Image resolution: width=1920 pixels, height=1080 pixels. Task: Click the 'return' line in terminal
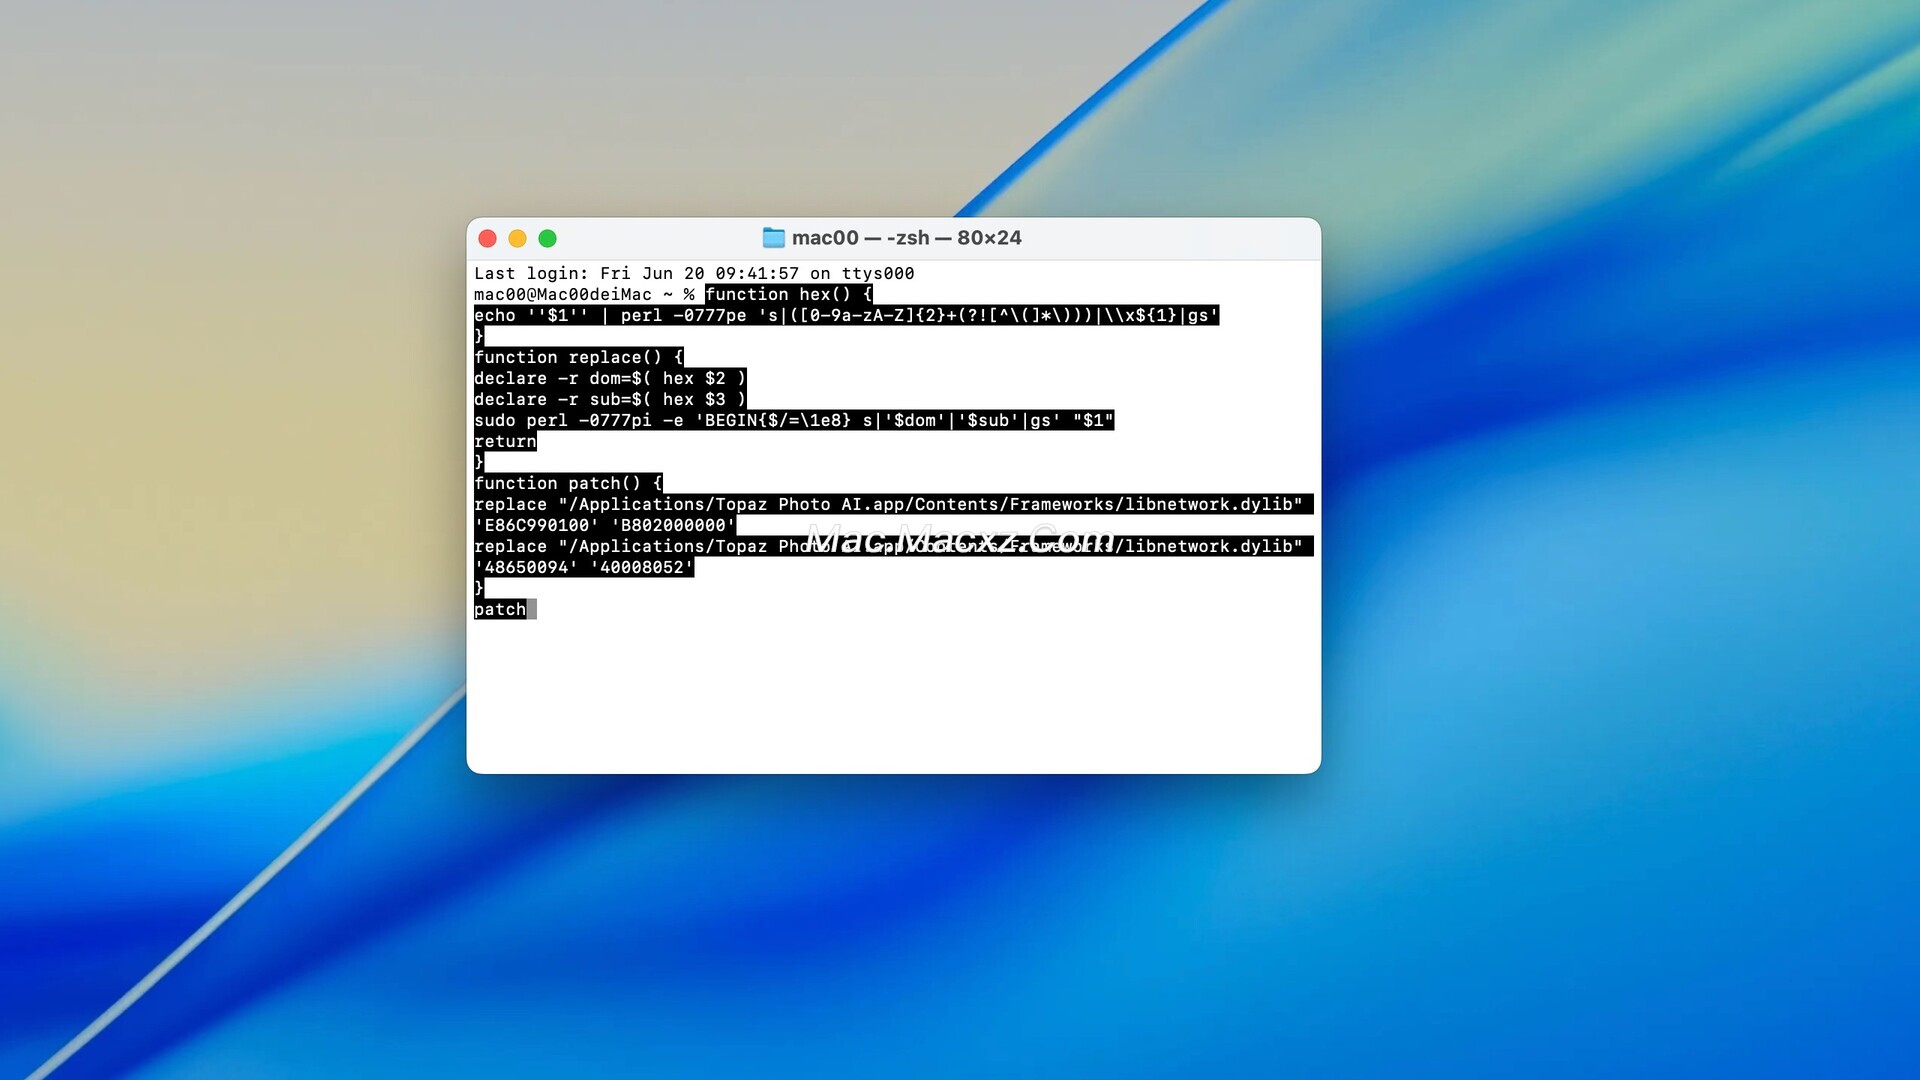pyautogui.click(x=505, y=441)
